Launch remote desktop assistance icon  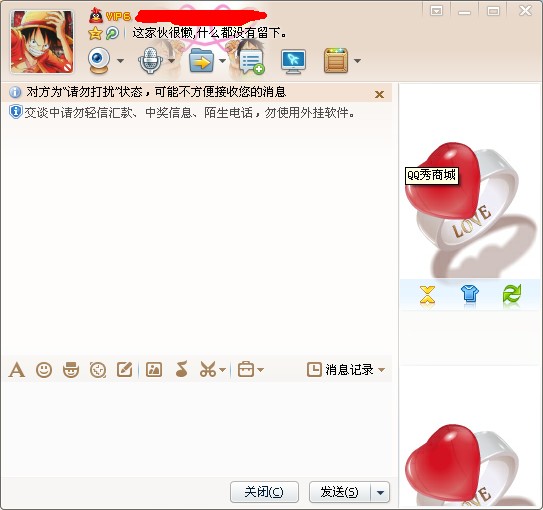tap(293, 62)
